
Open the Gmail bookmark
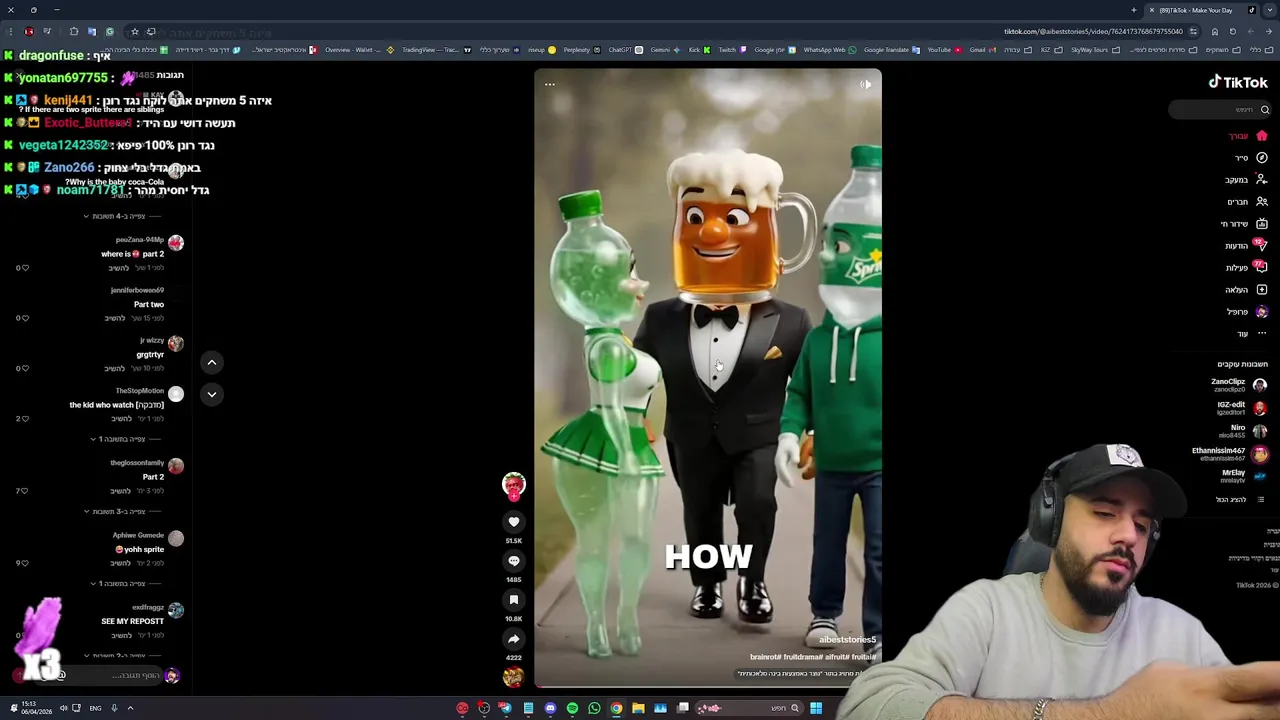982,50
